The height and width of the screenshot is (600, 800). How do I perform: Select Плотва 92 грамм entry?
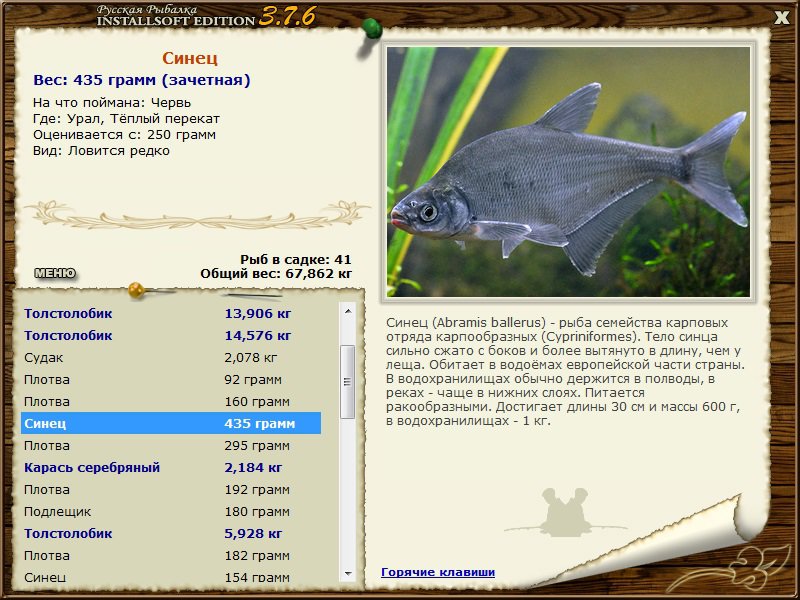(x=171, y=380)
